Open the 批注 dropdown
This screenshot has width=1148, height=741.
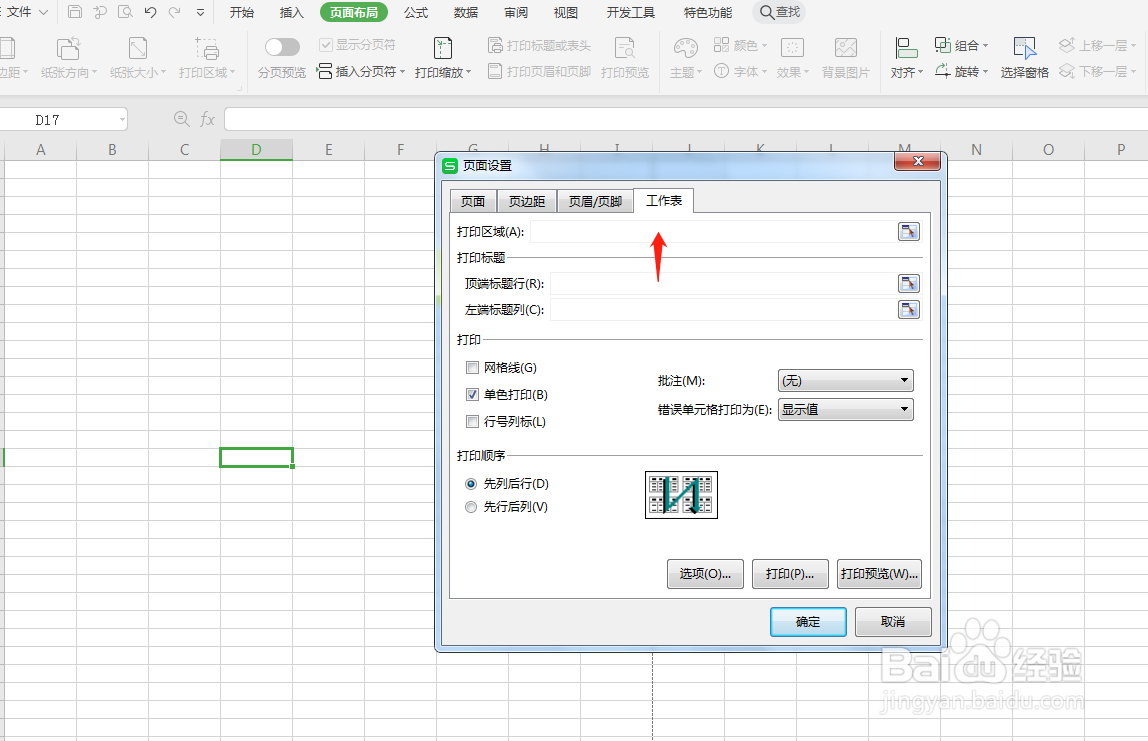click(845, 381)
